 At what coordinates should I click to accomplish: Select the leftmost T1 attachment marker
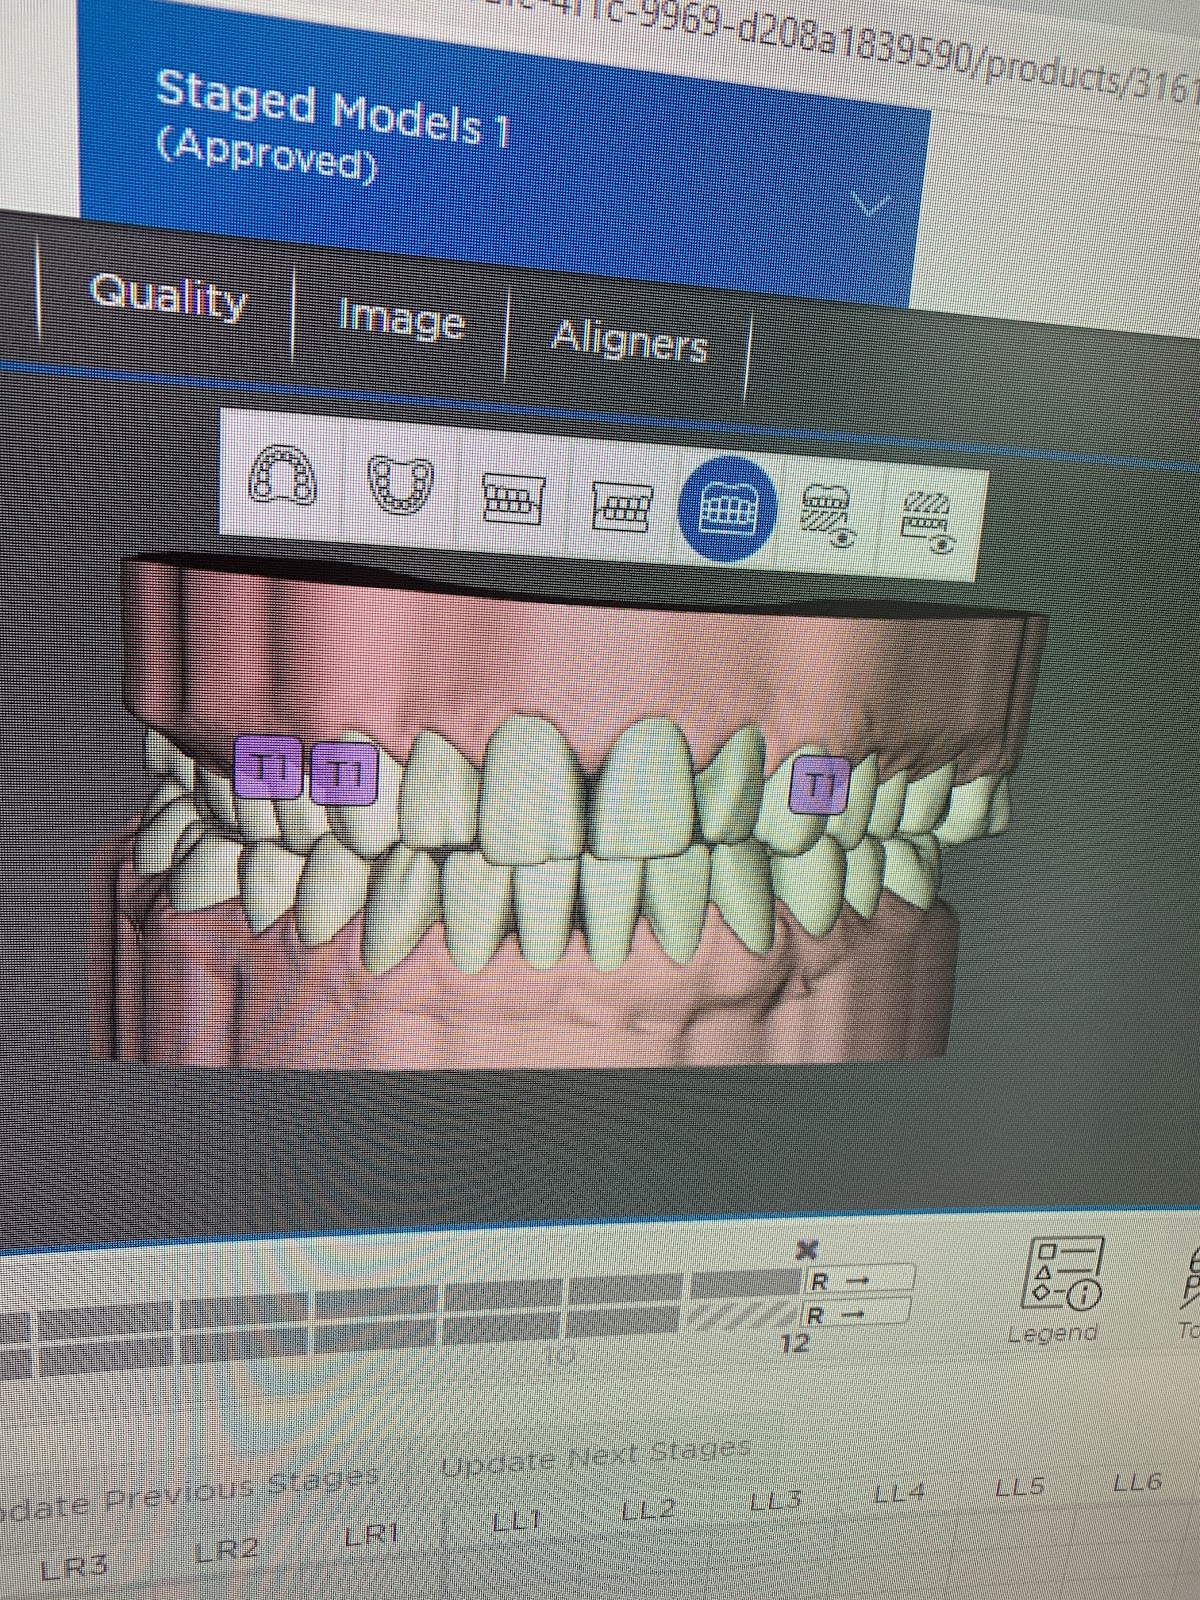pyautogui.click(x=268, y=767)
